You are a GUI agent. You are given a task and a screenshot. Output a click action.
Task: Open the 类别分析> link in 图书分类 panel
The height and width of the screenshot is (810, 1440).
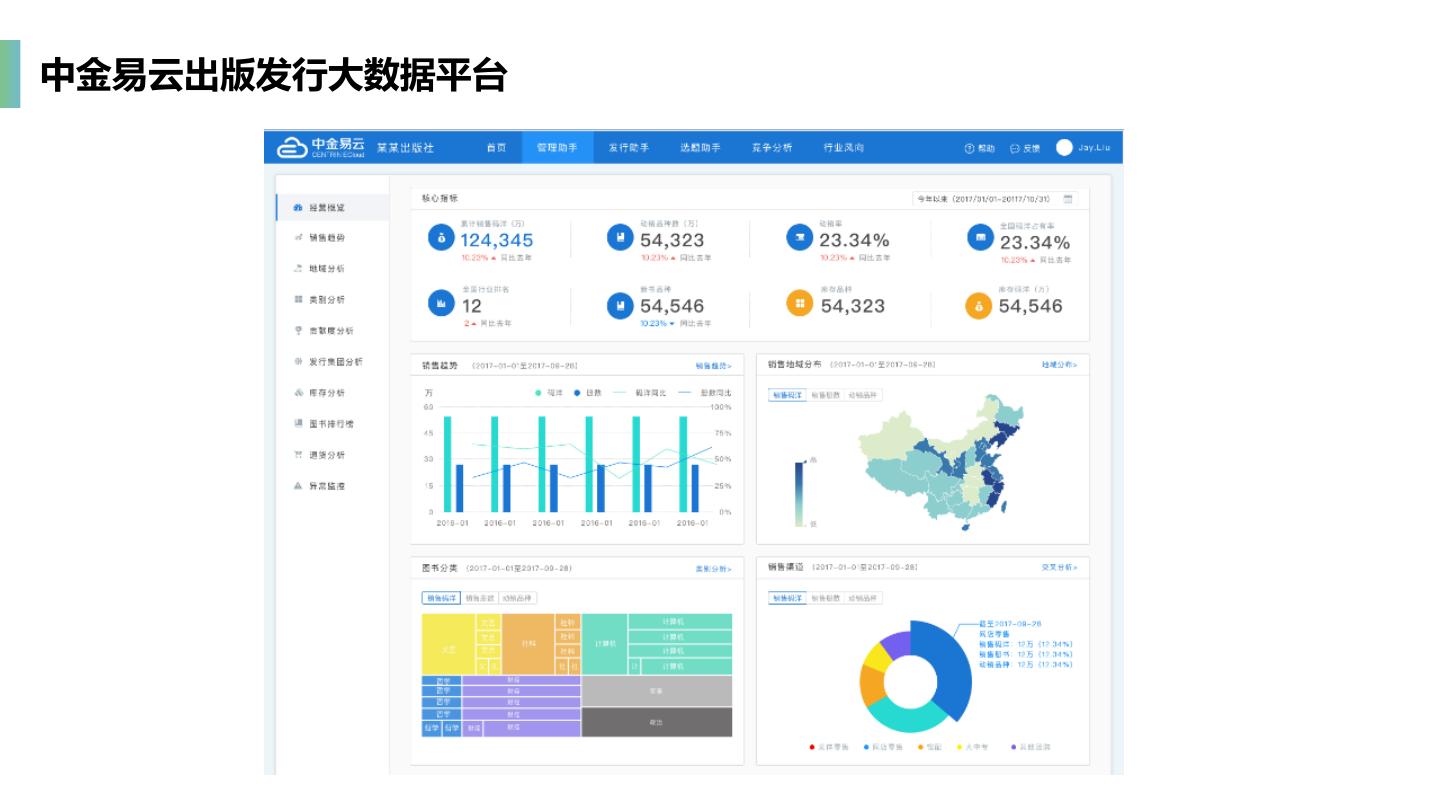pyautogui.click(x=714, y=569)
